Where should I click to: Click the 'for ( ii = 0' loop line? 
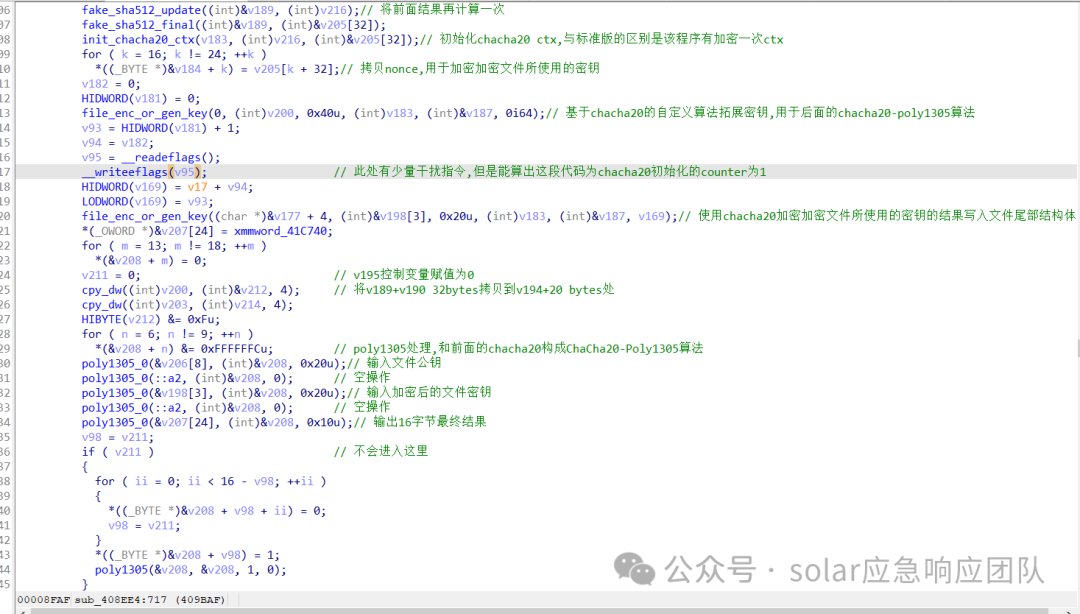click(210, 481)
